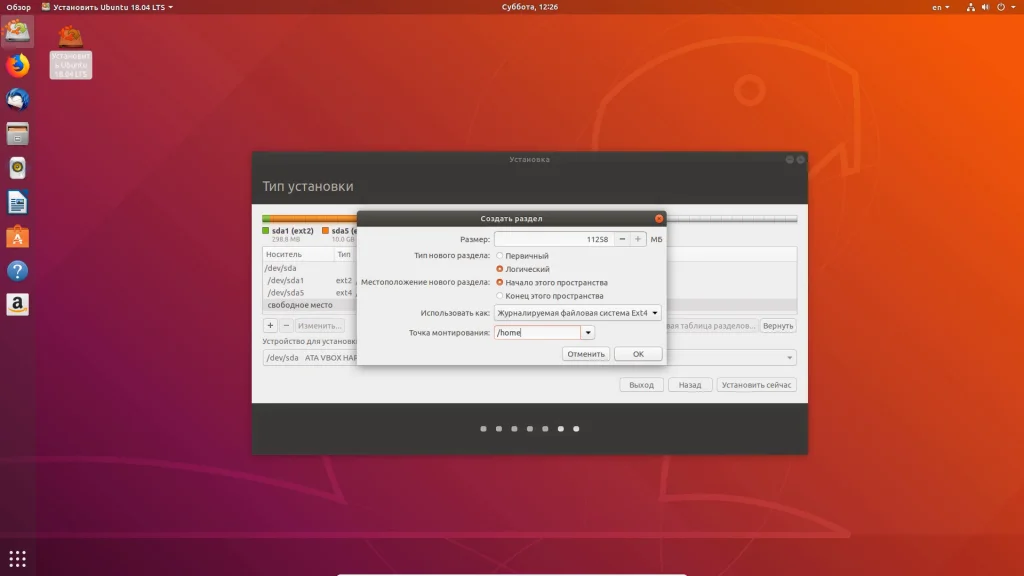Expand the mount point dropdown arrow
1024x576 pixels.
click(x=588, y=333)
